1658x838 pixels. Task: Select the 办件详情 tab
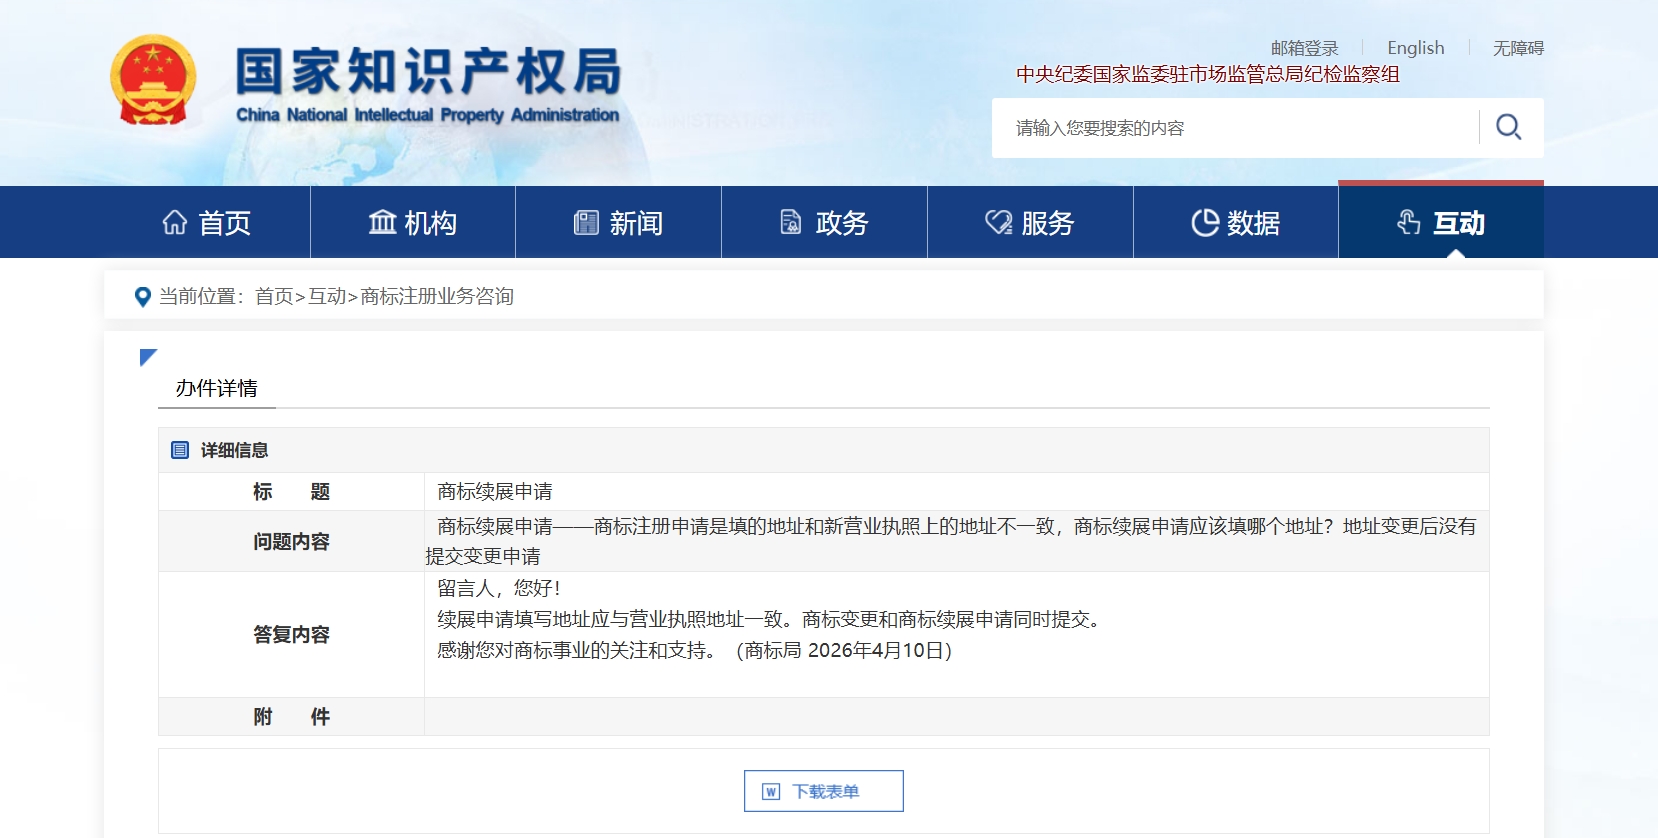tap(217, 388)
